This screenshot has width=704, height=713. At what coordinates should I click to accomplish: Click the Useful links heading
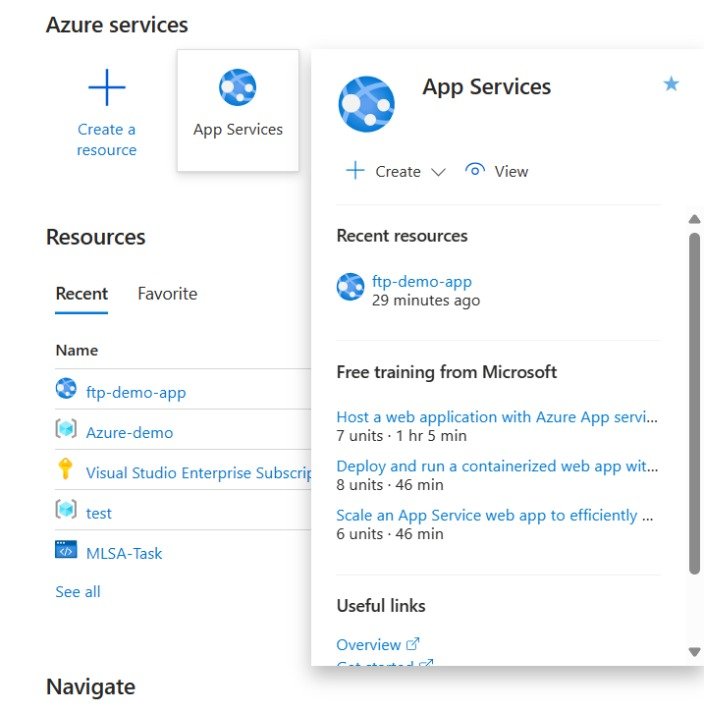click(381, 606)
